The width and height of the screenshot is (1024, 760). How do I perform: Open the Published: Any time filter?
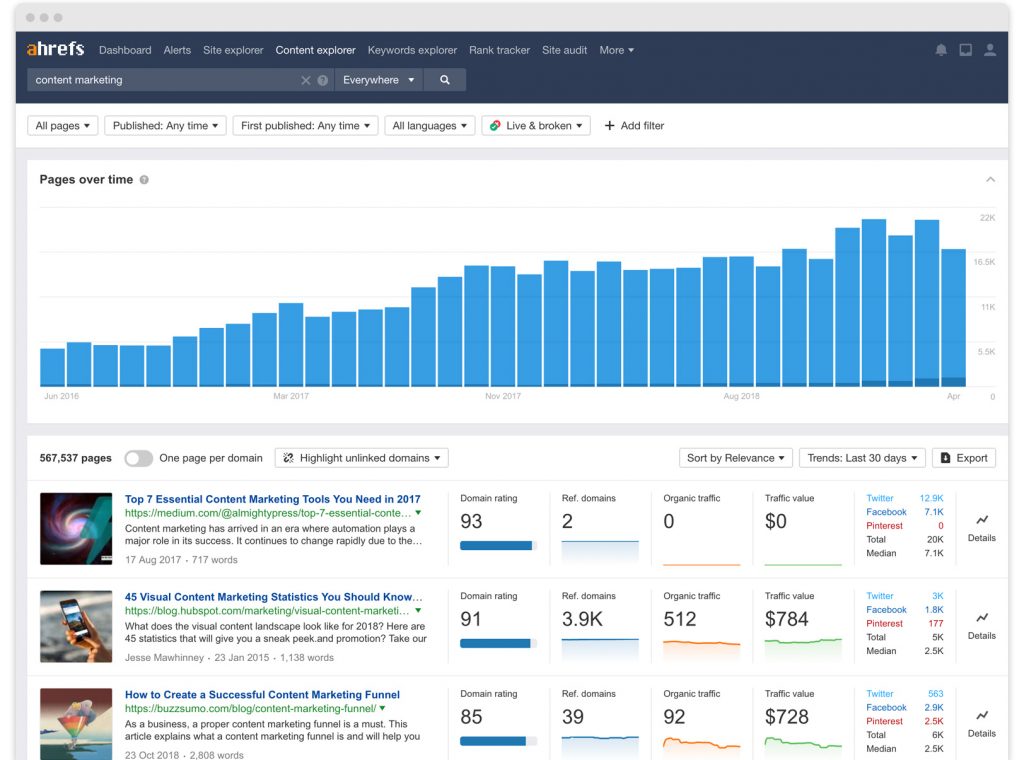tap(165, 125)
